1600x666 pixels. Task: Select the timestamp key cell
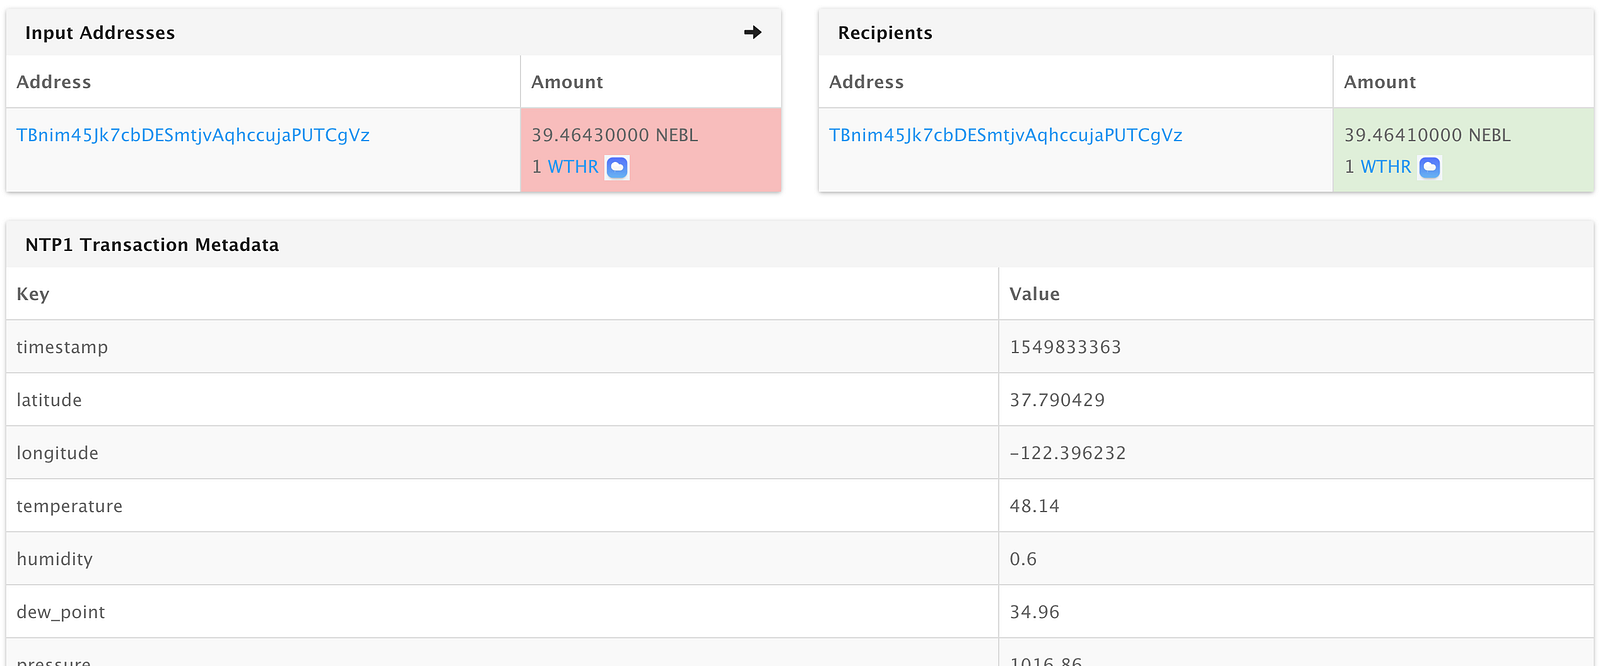(x=502, y=347)
